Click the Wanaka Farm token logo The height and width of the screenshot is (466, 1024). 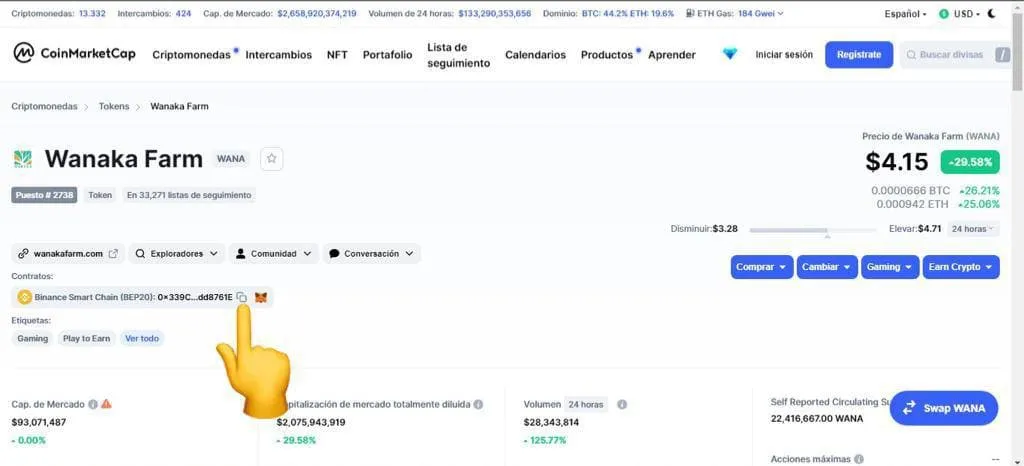pos(22,159)
